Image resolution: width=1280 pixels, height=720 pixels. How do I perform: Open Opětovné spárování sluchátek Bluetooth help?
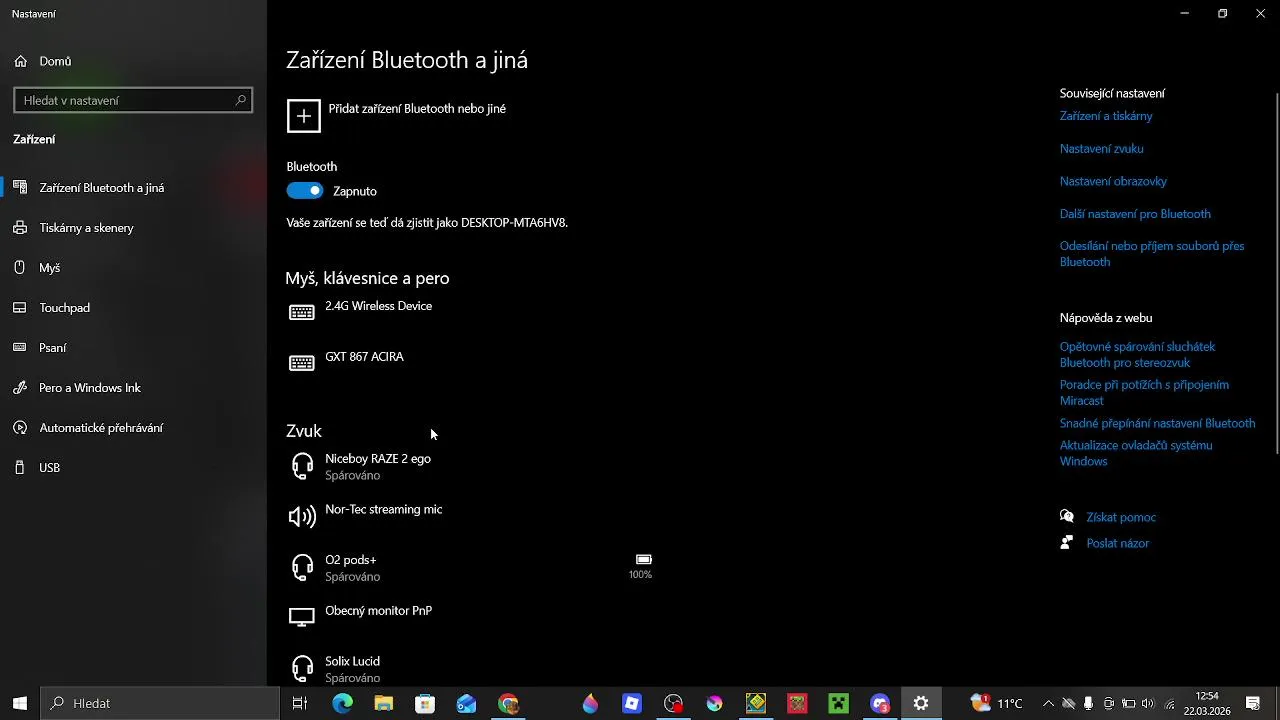[1137, 355]
